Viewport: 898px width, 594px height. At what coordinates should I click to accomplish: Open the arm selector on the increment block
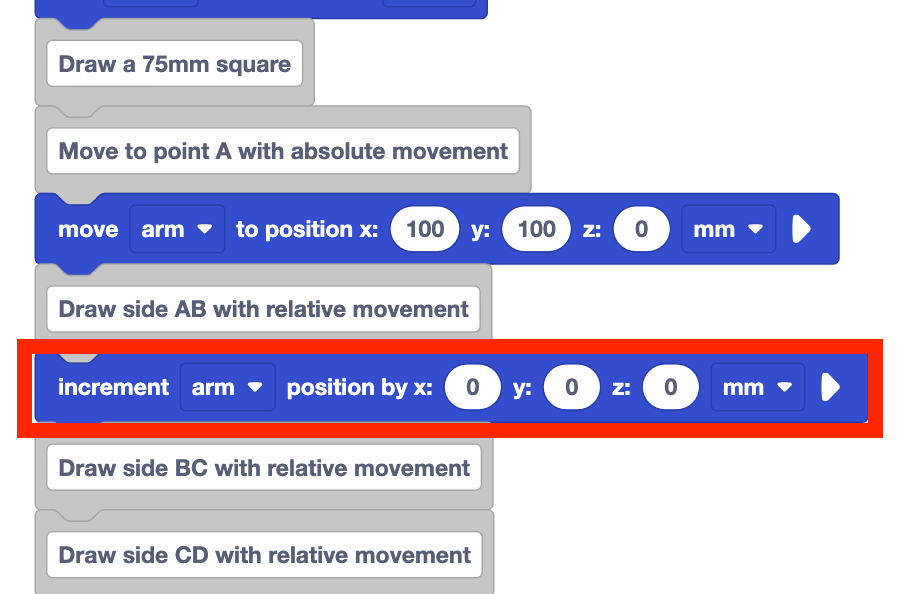227,387
